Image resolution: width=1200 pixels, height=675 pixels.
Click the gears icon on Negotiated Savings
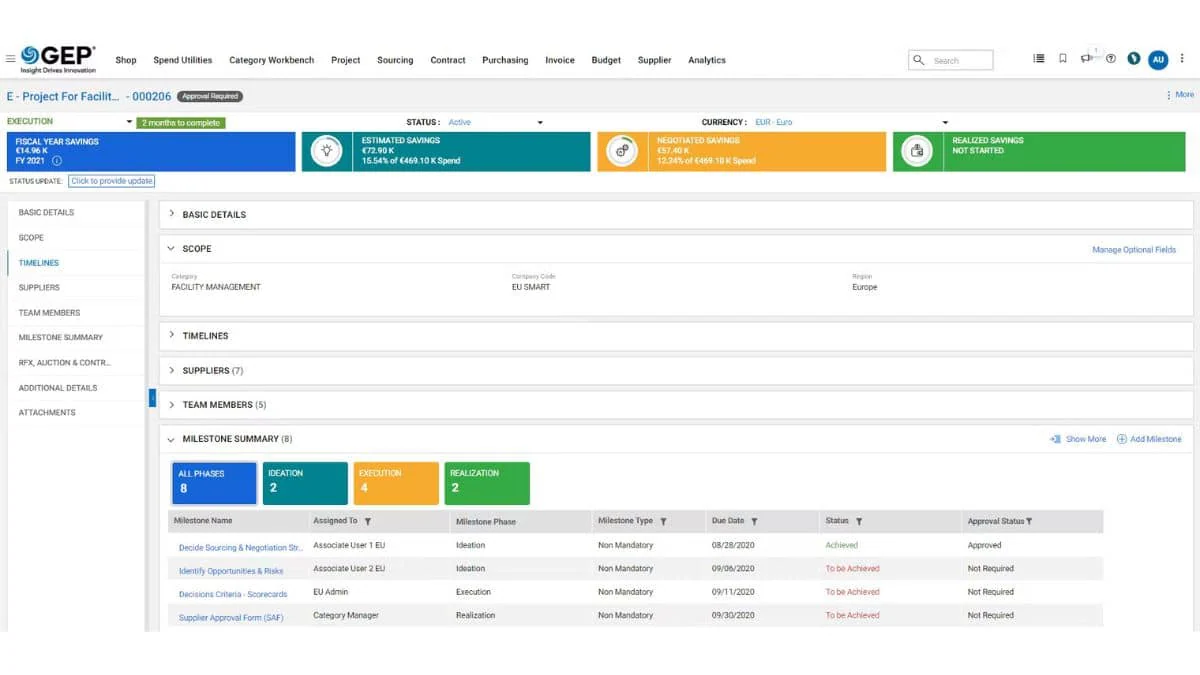point(622,151)
